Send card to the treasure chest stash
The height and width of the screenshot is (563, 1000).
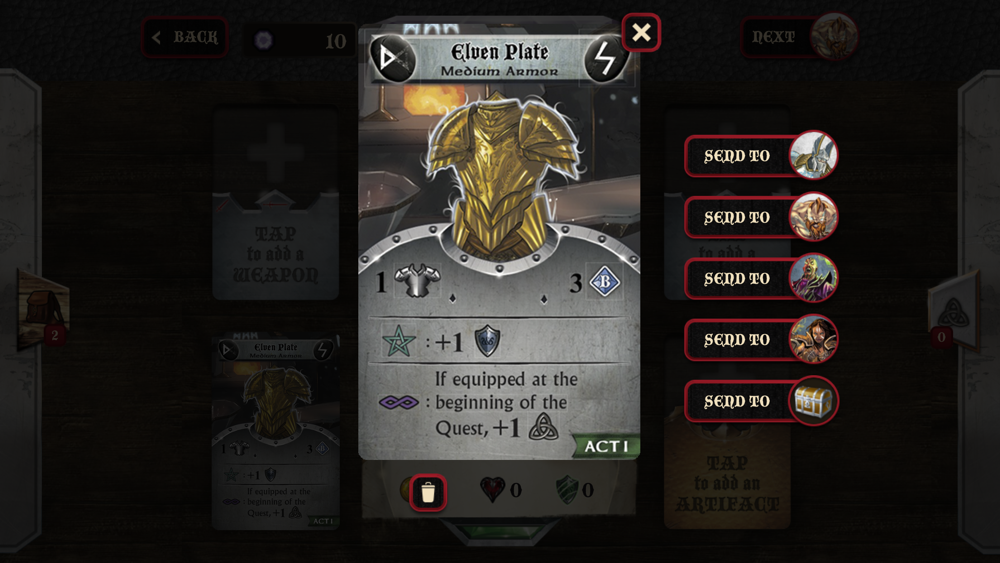[x=761, y=401]
